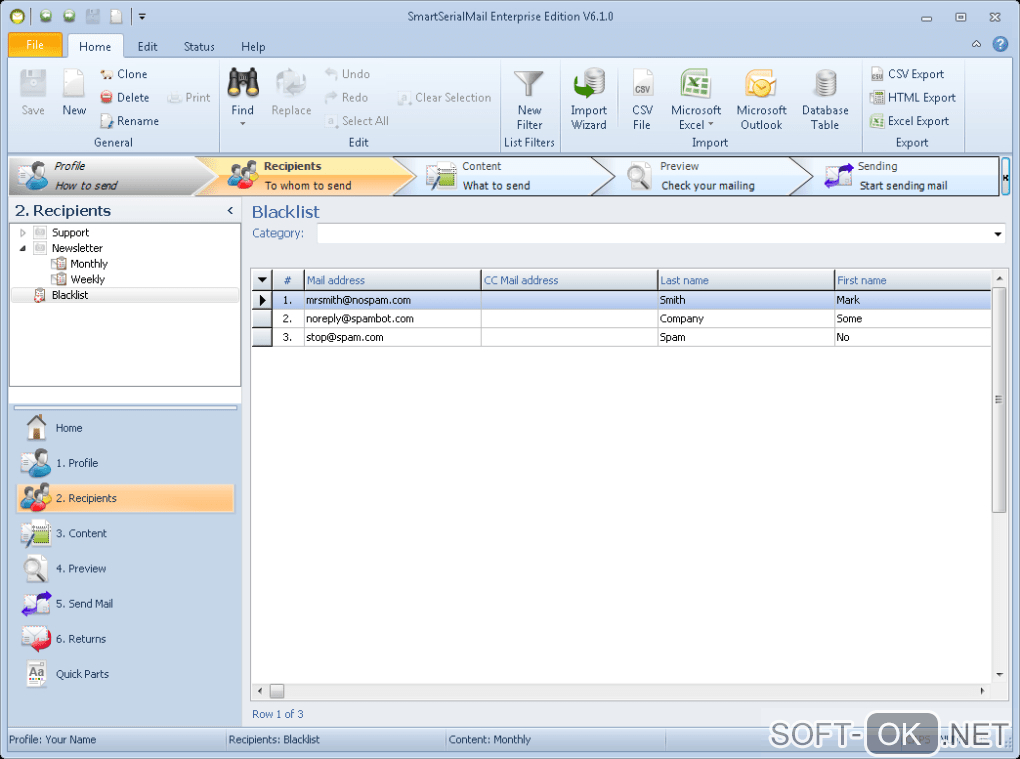This screenshot has height=759, width=1020.
Task: Import from CSV File
Action: click(642, 100)
